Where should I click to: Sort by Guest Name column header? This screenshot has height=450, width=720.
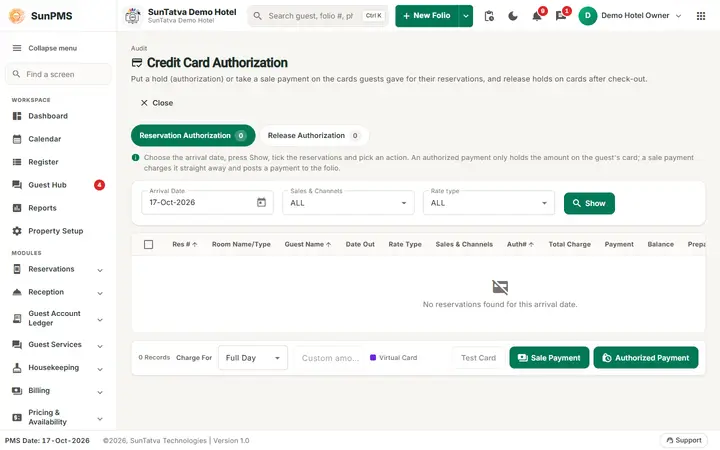pyautogui.click(x=308, y=244)
